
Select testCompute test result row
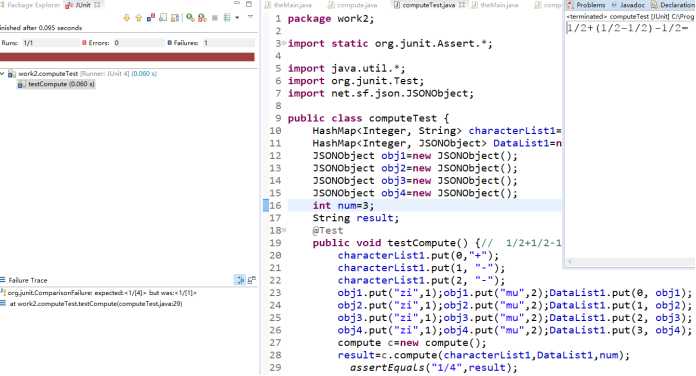[x=56, y=84]
